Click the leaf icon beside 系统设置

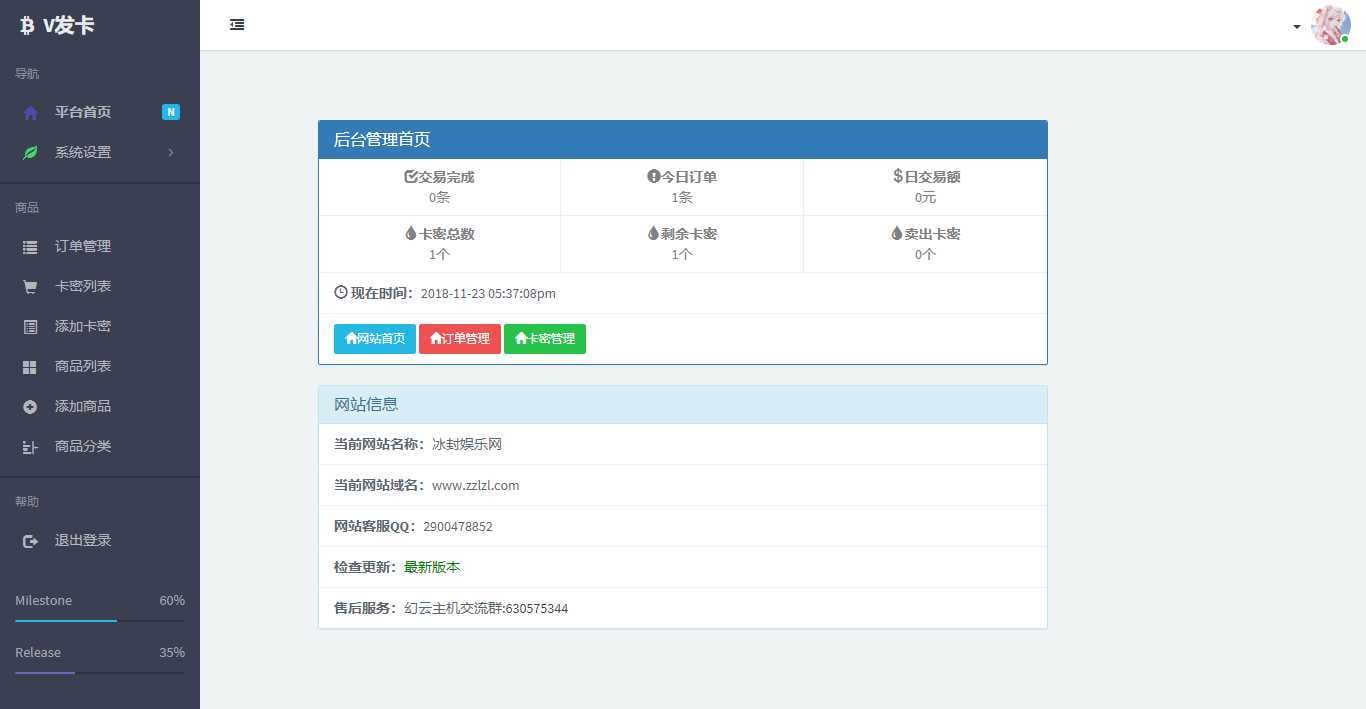[x=30, y=152]
